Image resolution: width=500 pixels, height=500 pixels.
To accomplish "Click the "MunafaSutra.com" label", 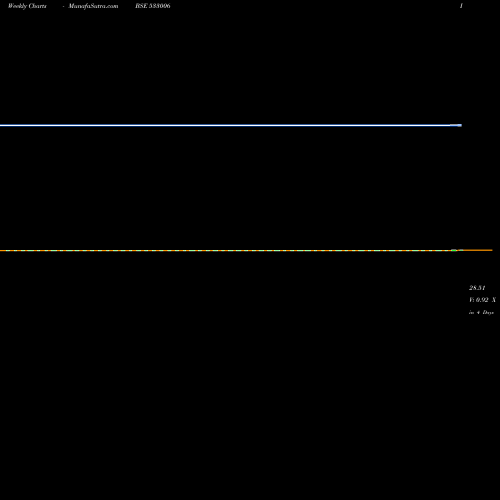I will tap(93, 6).
